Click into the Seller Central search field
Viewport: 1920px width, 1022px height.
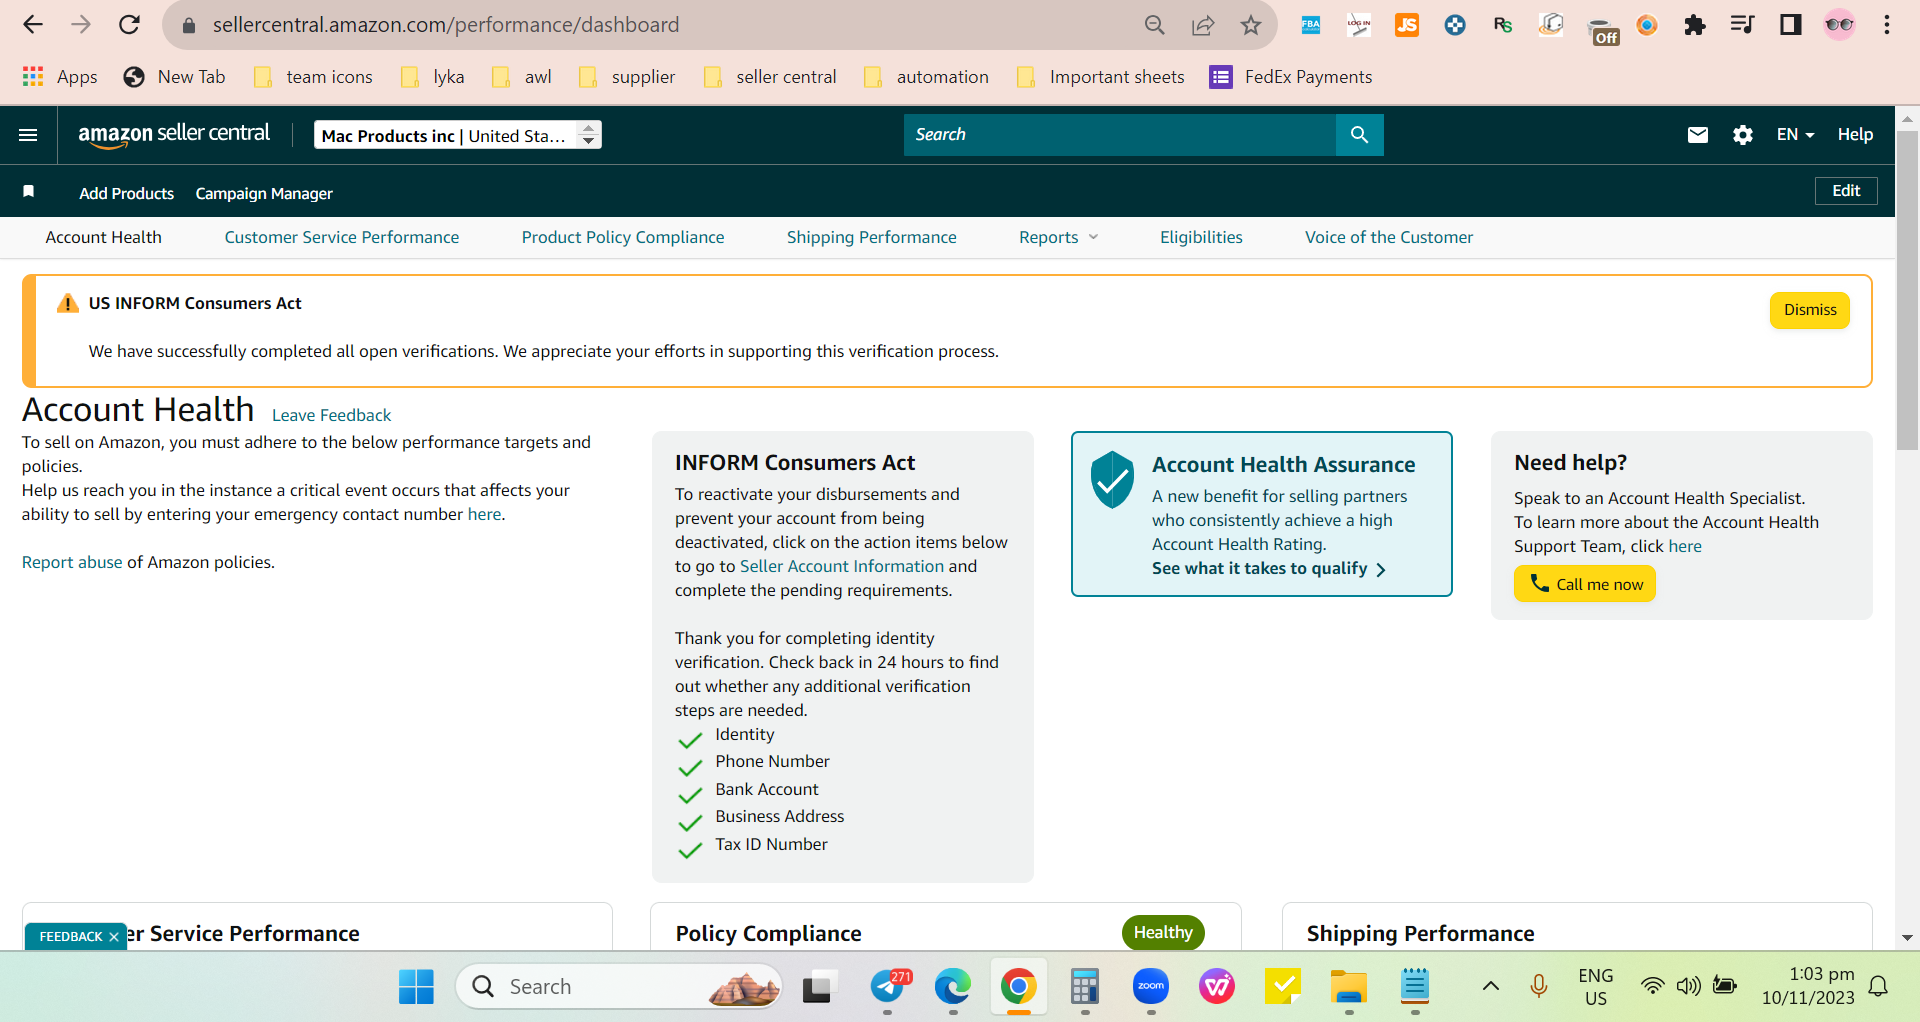[x=1120, y=135]
